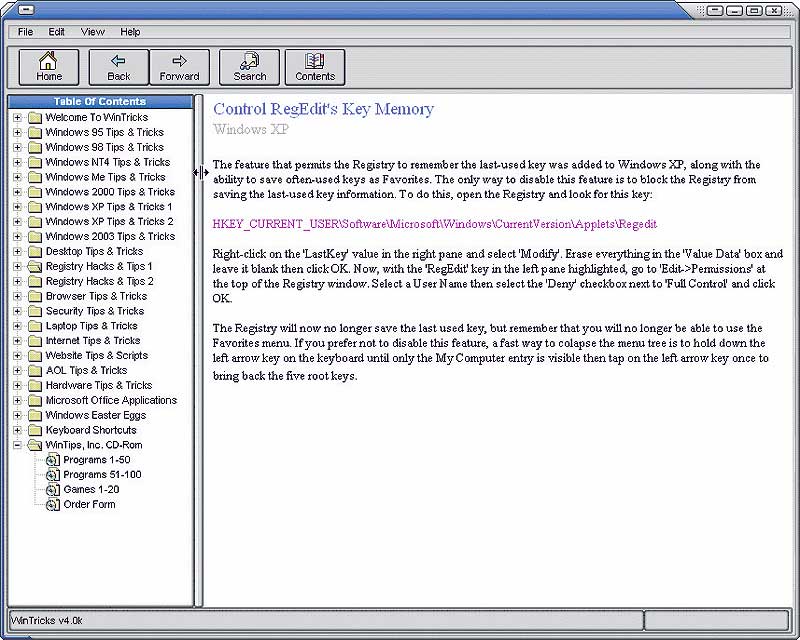Click the page icon beside Games 1-20
800x640 pixels.
[53, 489]
